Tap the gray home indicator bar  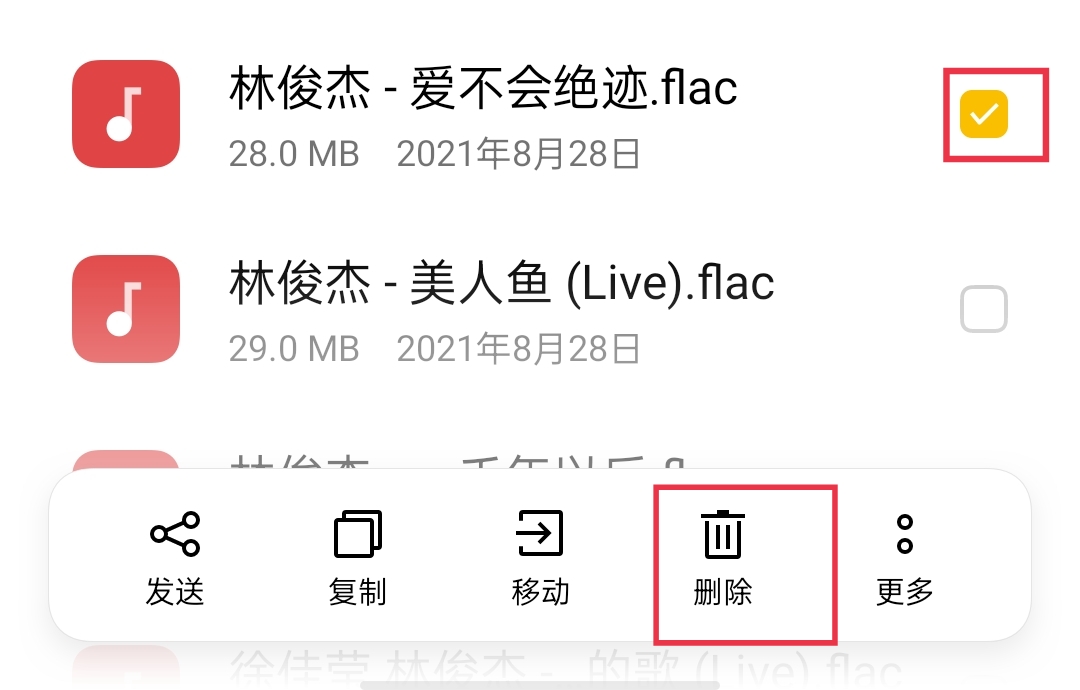point(540,685)
